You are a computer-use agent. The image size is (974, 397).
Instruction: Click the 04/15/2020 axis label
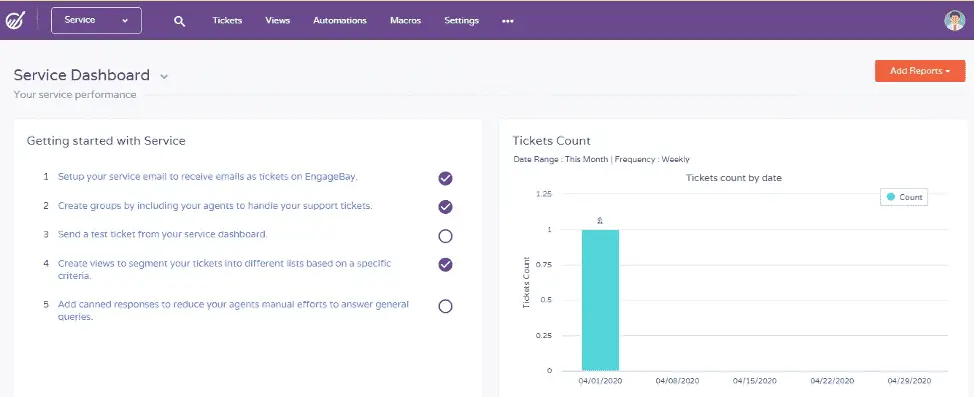[x=755, y=380]
